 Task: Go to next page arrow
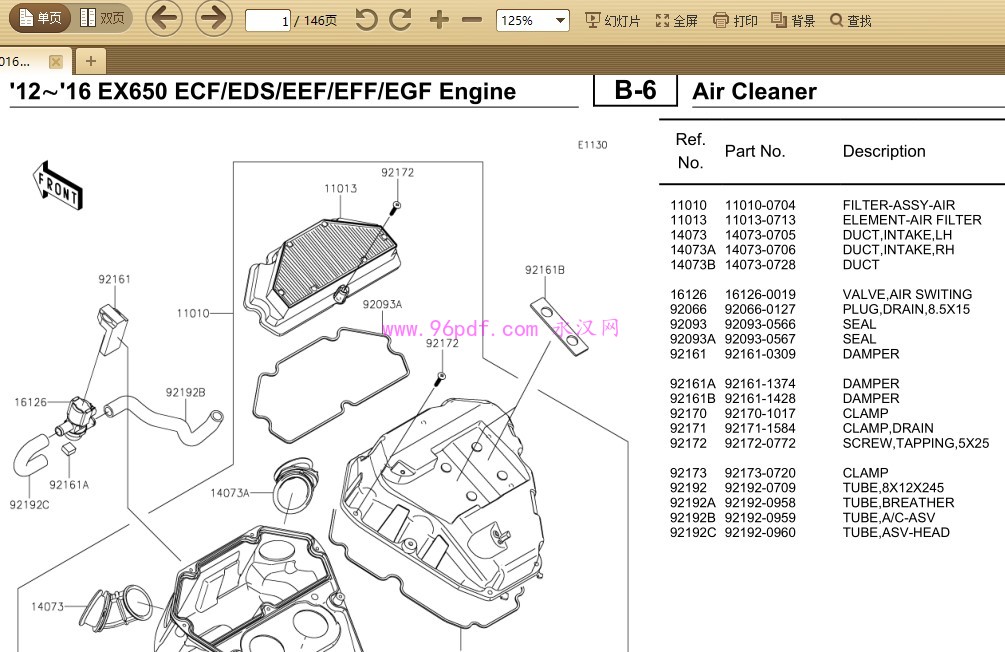pos(213,19)
